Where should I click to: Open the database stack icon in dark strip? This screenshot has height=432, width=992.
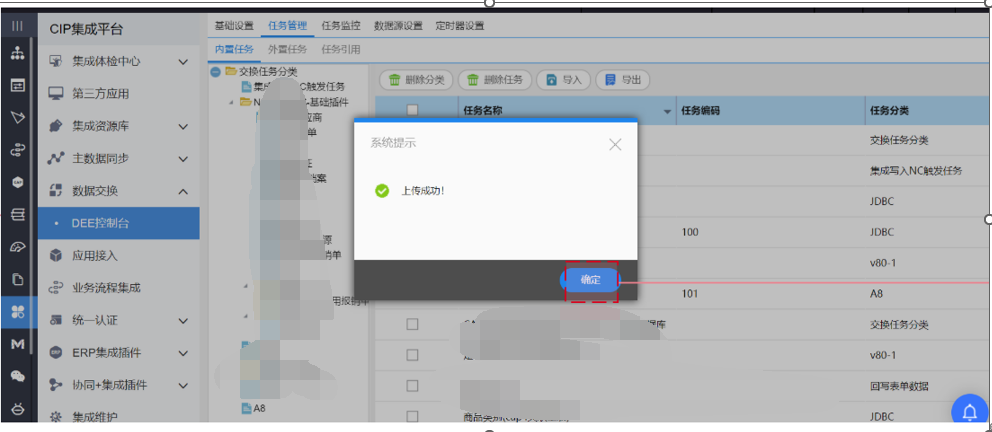18,214
